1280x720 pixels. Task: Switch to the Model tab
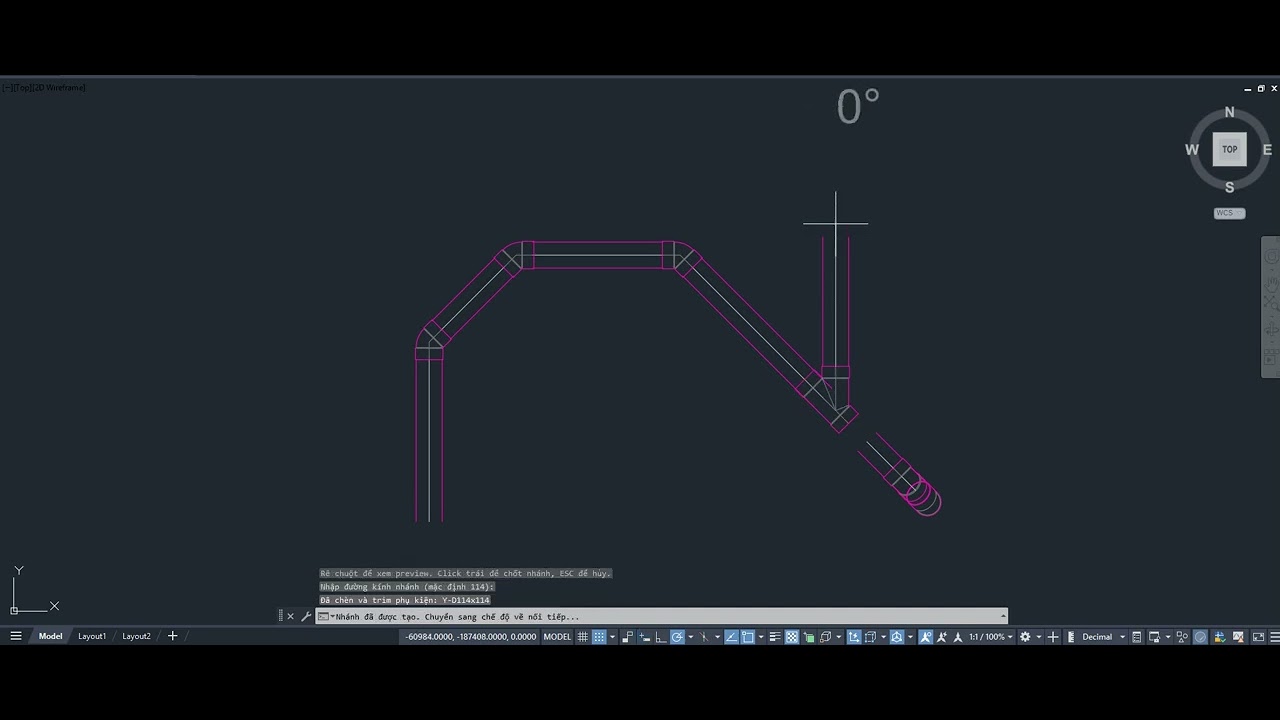tap(50, 636)
